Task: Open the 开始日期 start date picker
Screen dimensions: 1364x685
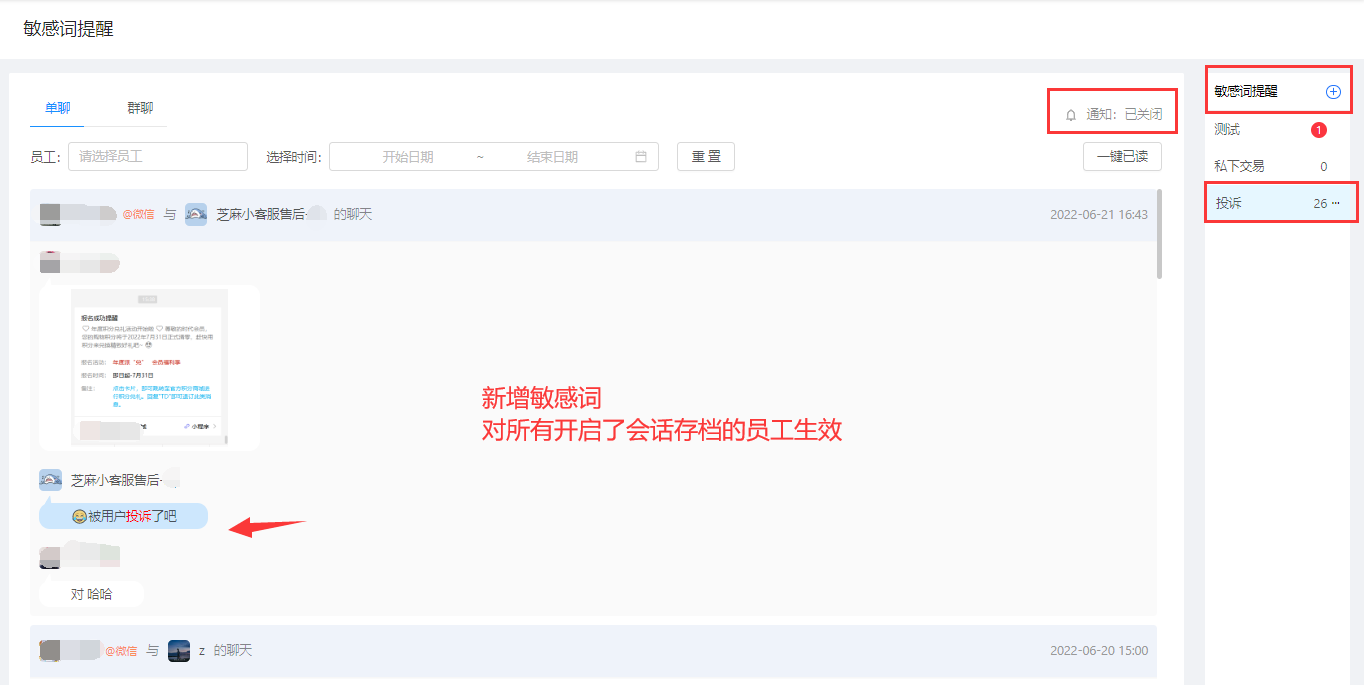Action: [408, 157]
